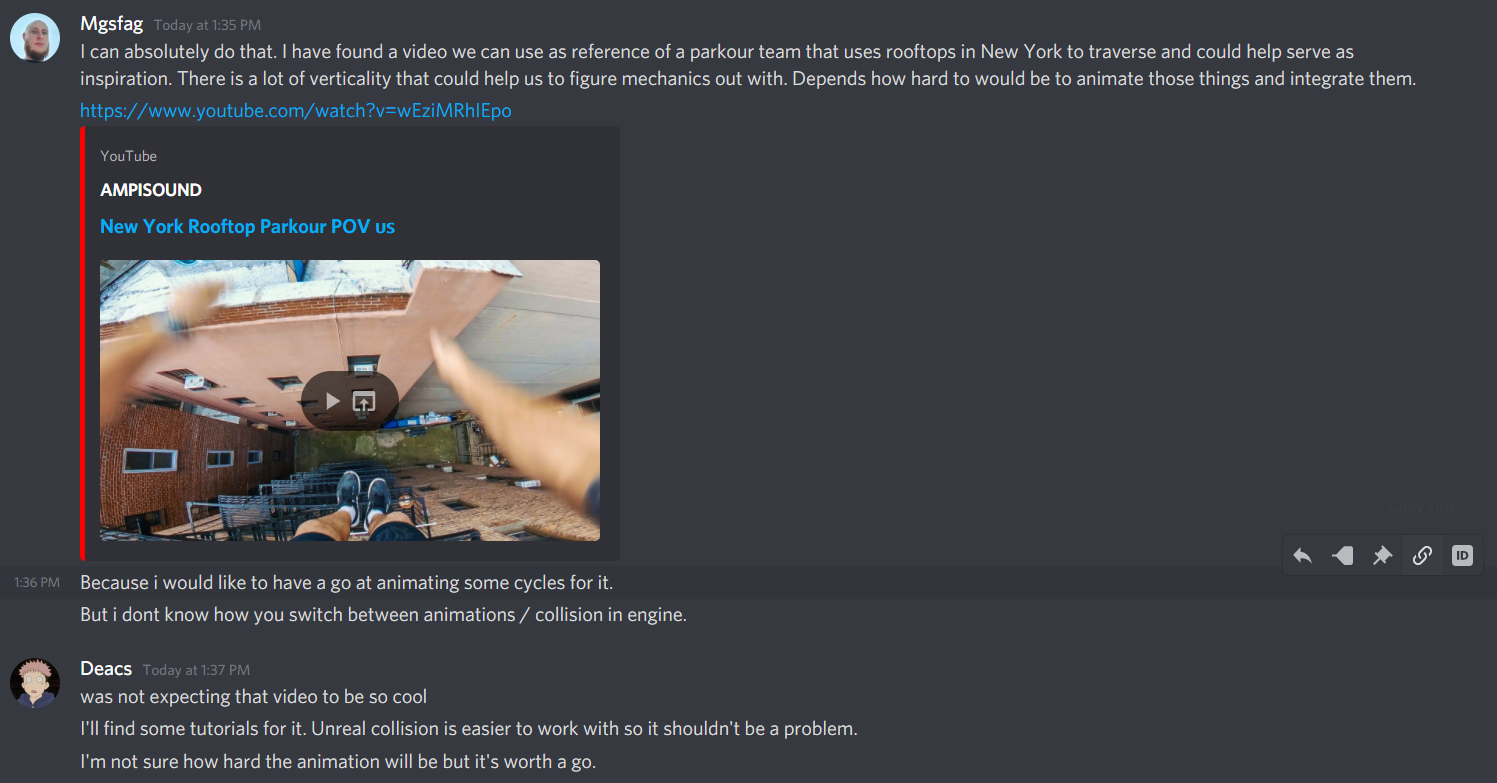Pin the message with pushpin icon

(1382, 556)
